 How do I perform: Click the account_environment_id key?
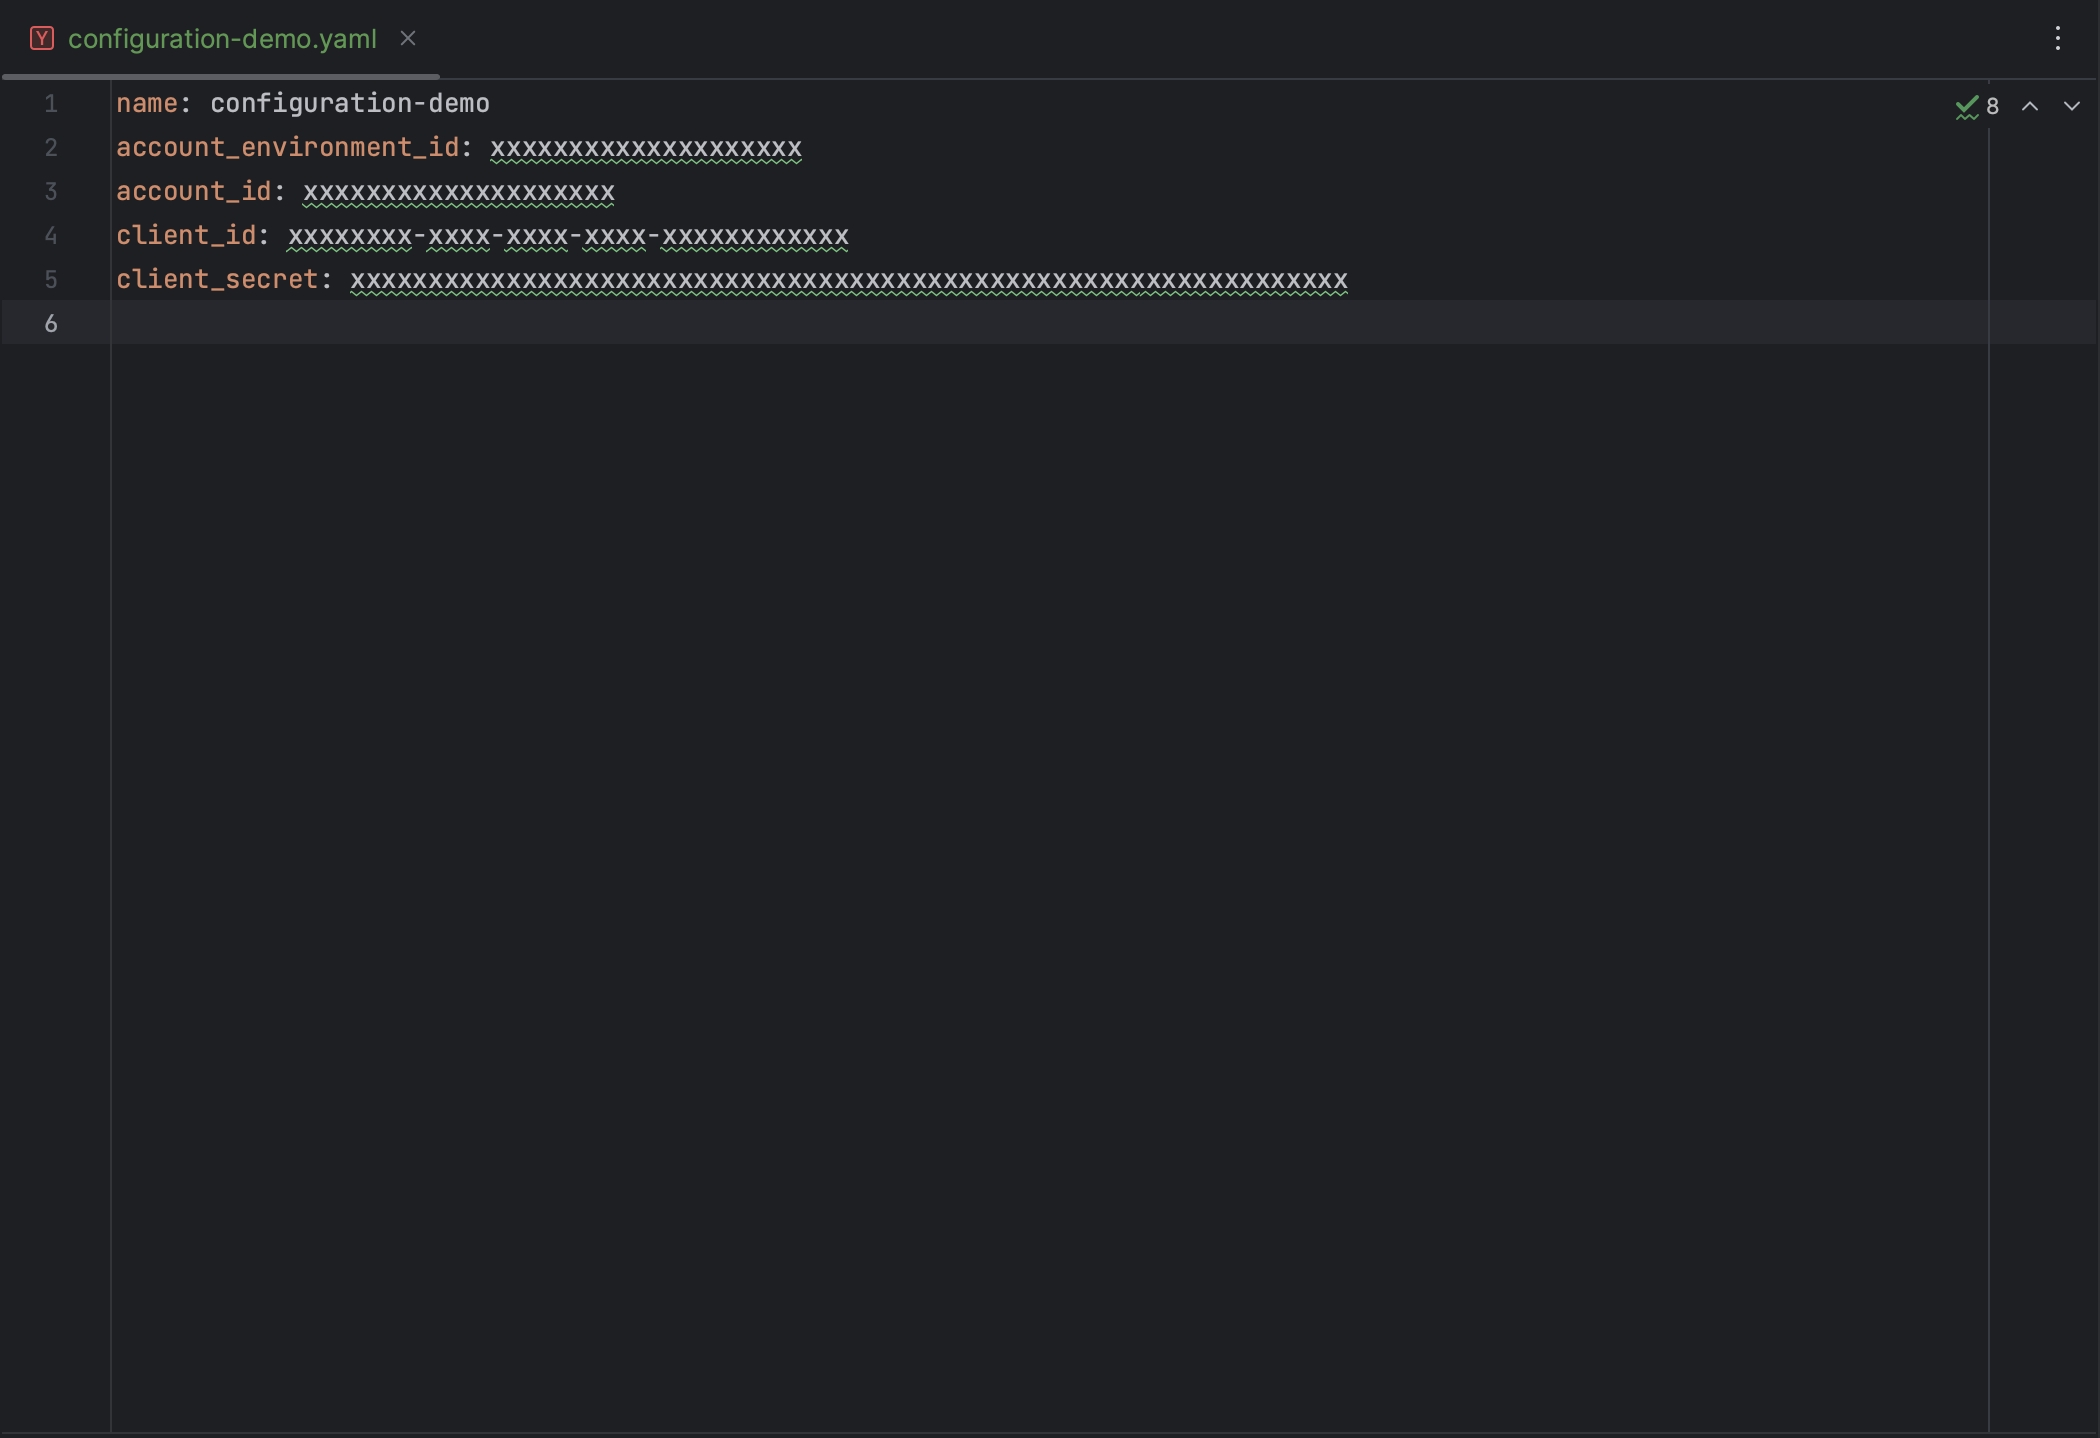click(287, 148)
